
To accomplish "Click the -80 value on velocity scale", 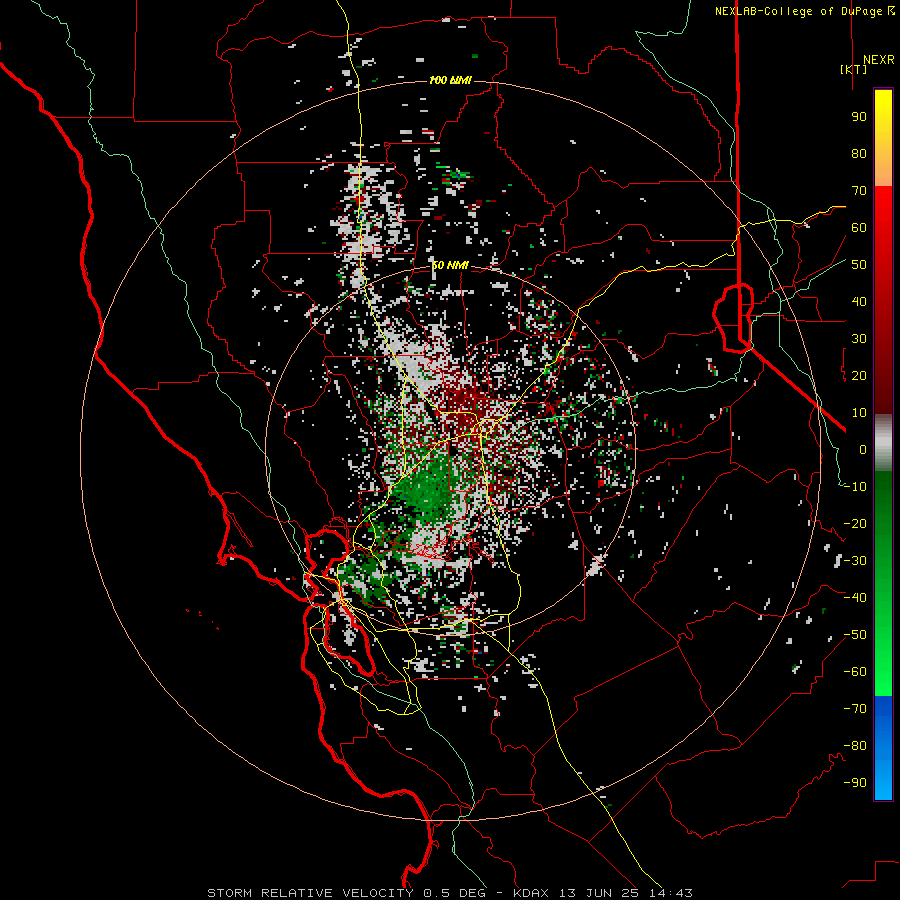I will 855,746.
